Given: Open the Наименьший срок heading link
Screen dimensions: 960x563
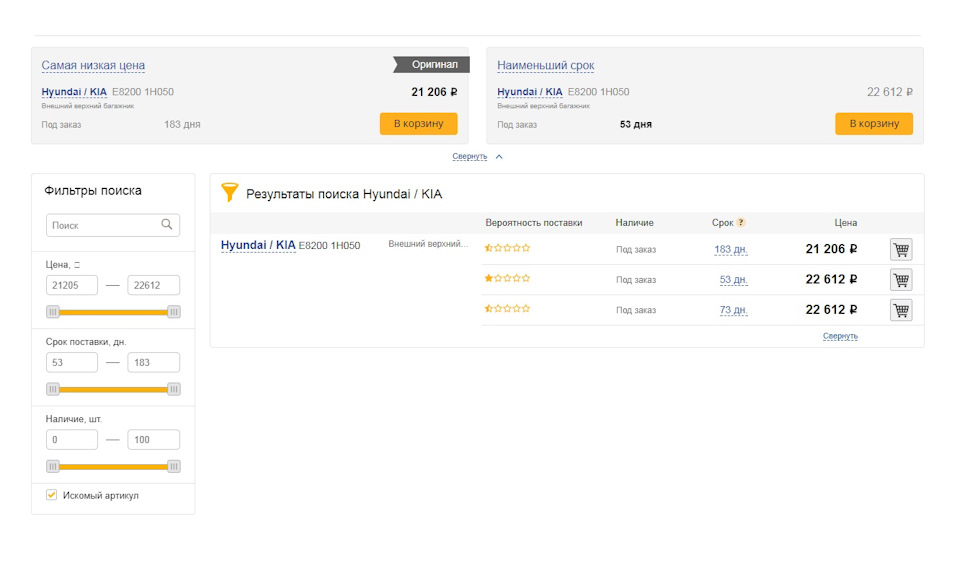Looking at the screenshot, I should (546, 65).
